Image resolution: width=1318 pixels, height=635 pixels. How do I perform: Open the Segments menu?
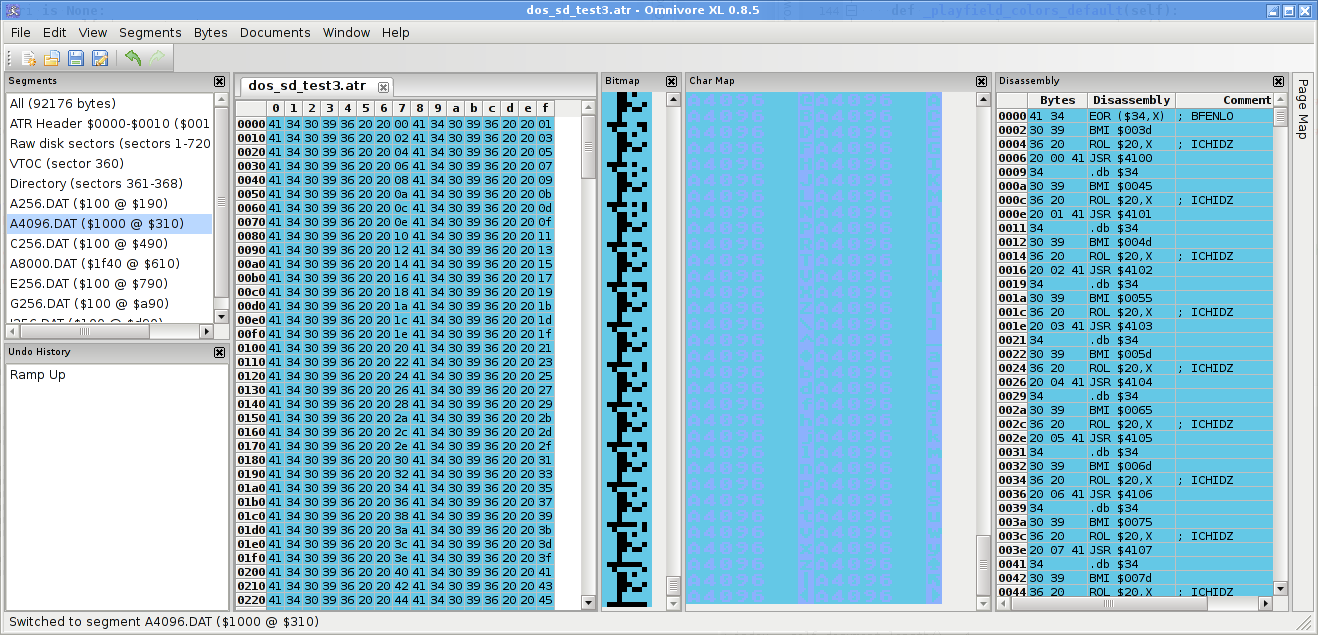(x=150, y=32)
